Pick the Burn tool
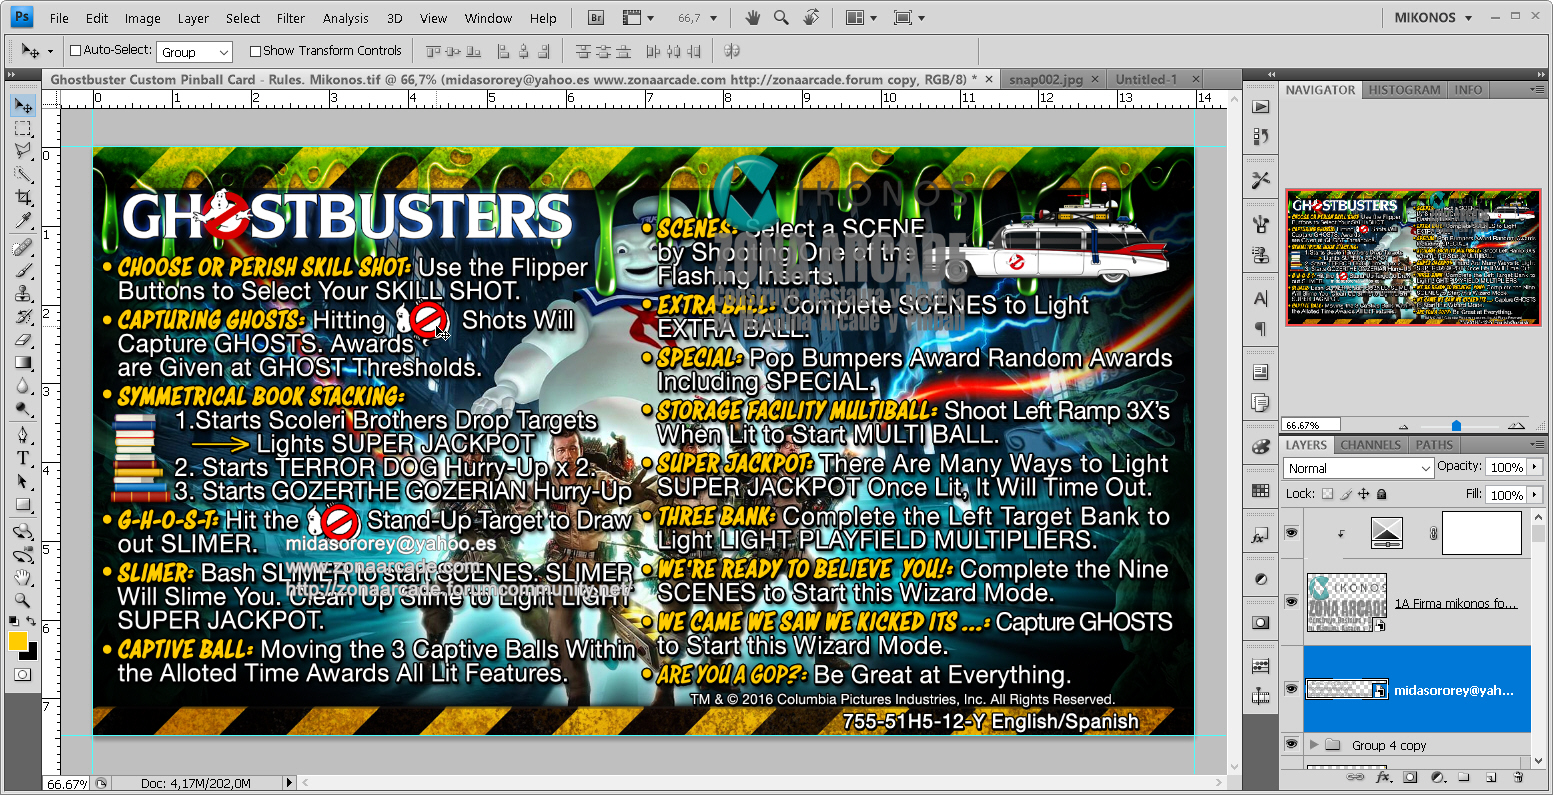The width and height of the screenshot is (1553, 795). click(23, 409)
